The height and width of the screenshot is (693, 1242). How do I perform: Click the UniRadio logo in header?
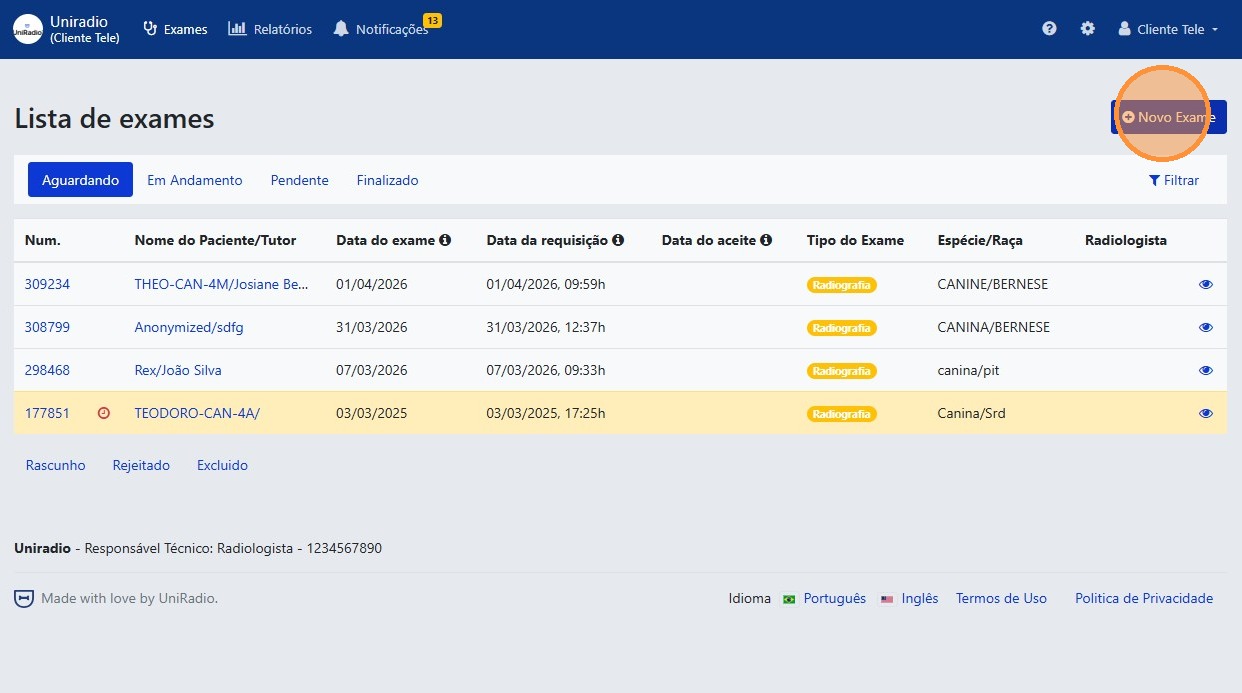click(x=28, y=29)
